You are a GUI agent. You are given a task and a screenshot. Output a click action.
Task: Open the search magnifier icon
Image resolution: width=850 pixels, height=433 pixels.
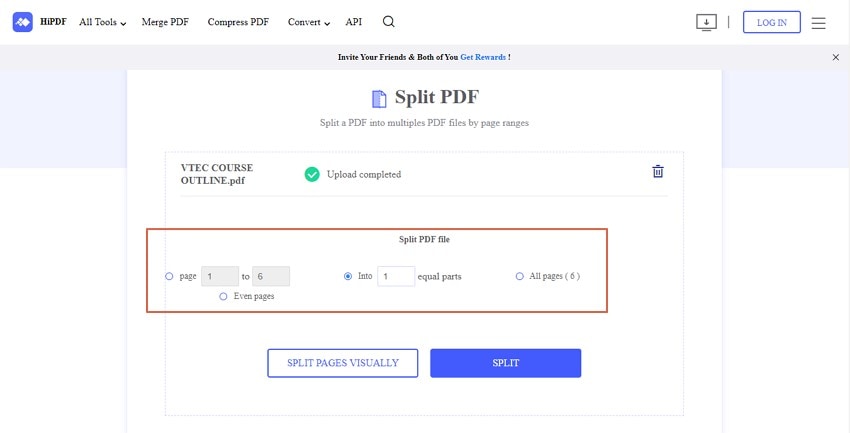pyautogui.click(x=389, y=22)
